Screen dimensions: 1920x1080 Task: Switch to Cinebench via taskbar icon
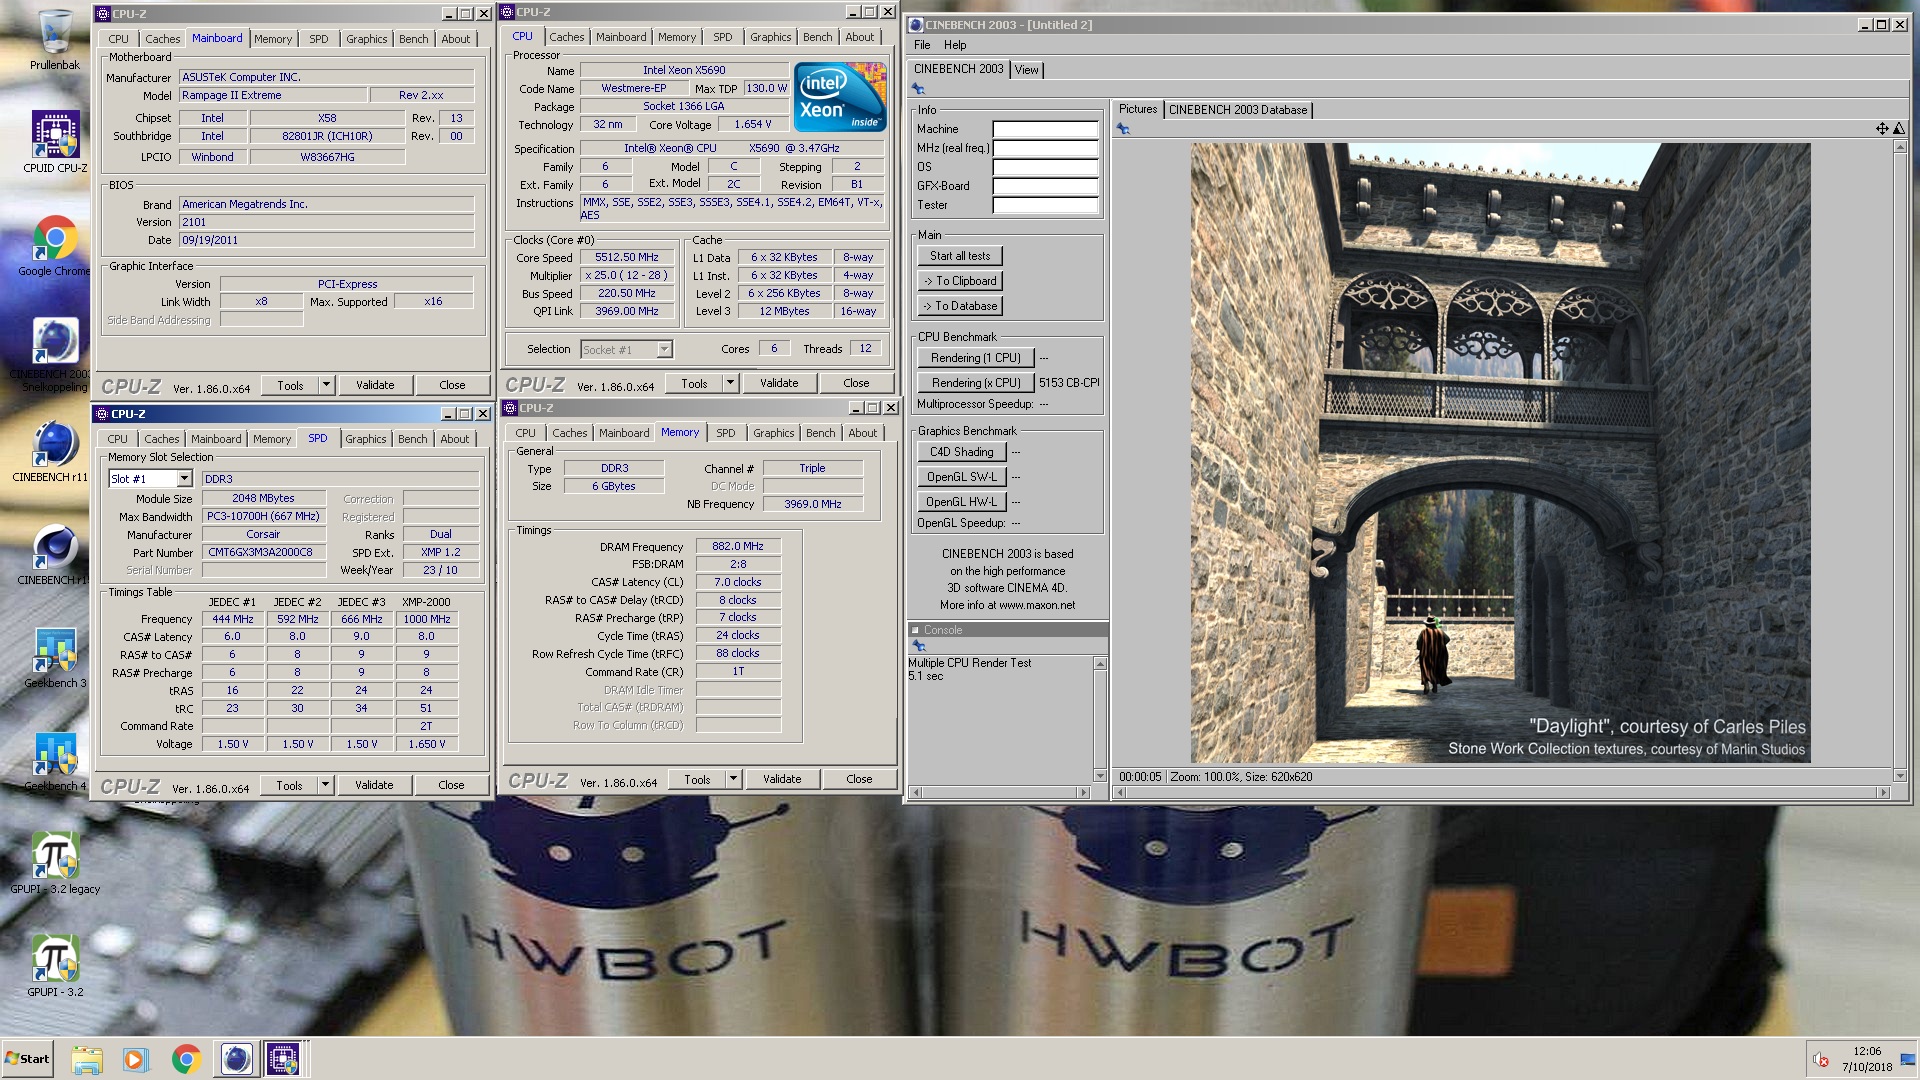236,1059
